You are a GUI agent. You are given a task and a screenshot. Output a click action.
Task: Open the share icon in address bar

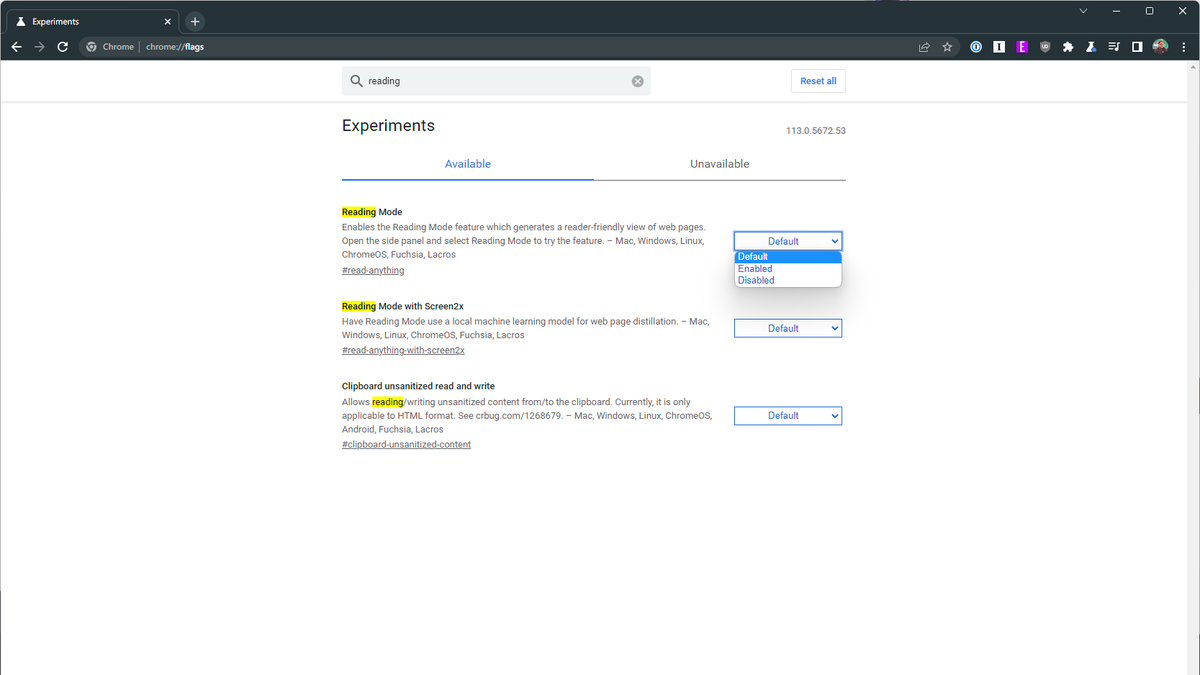(x=924, y=46)
